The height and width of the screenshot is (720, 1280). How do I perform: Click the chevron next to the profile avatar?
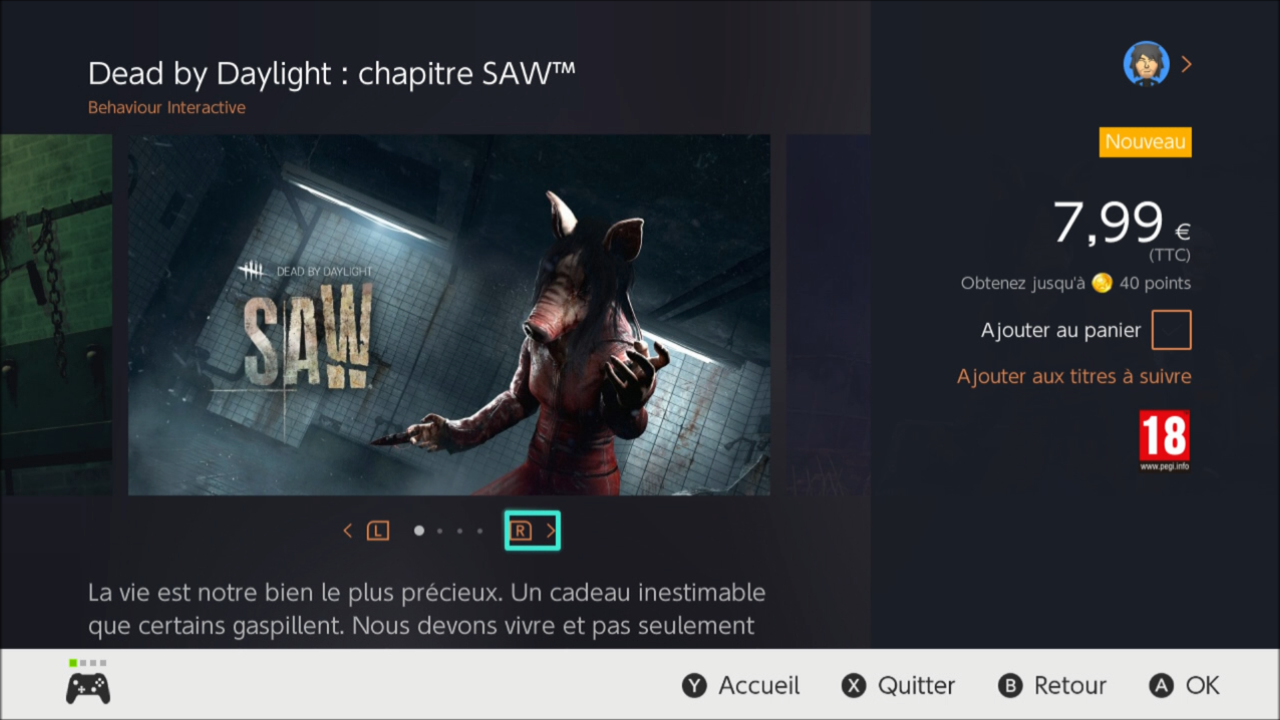[1186, 64]
